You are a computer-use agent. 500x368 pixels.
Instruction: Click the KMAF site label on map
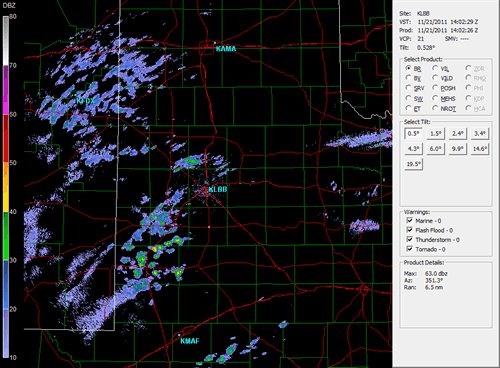pyautogui.click(x=190, y=341)
